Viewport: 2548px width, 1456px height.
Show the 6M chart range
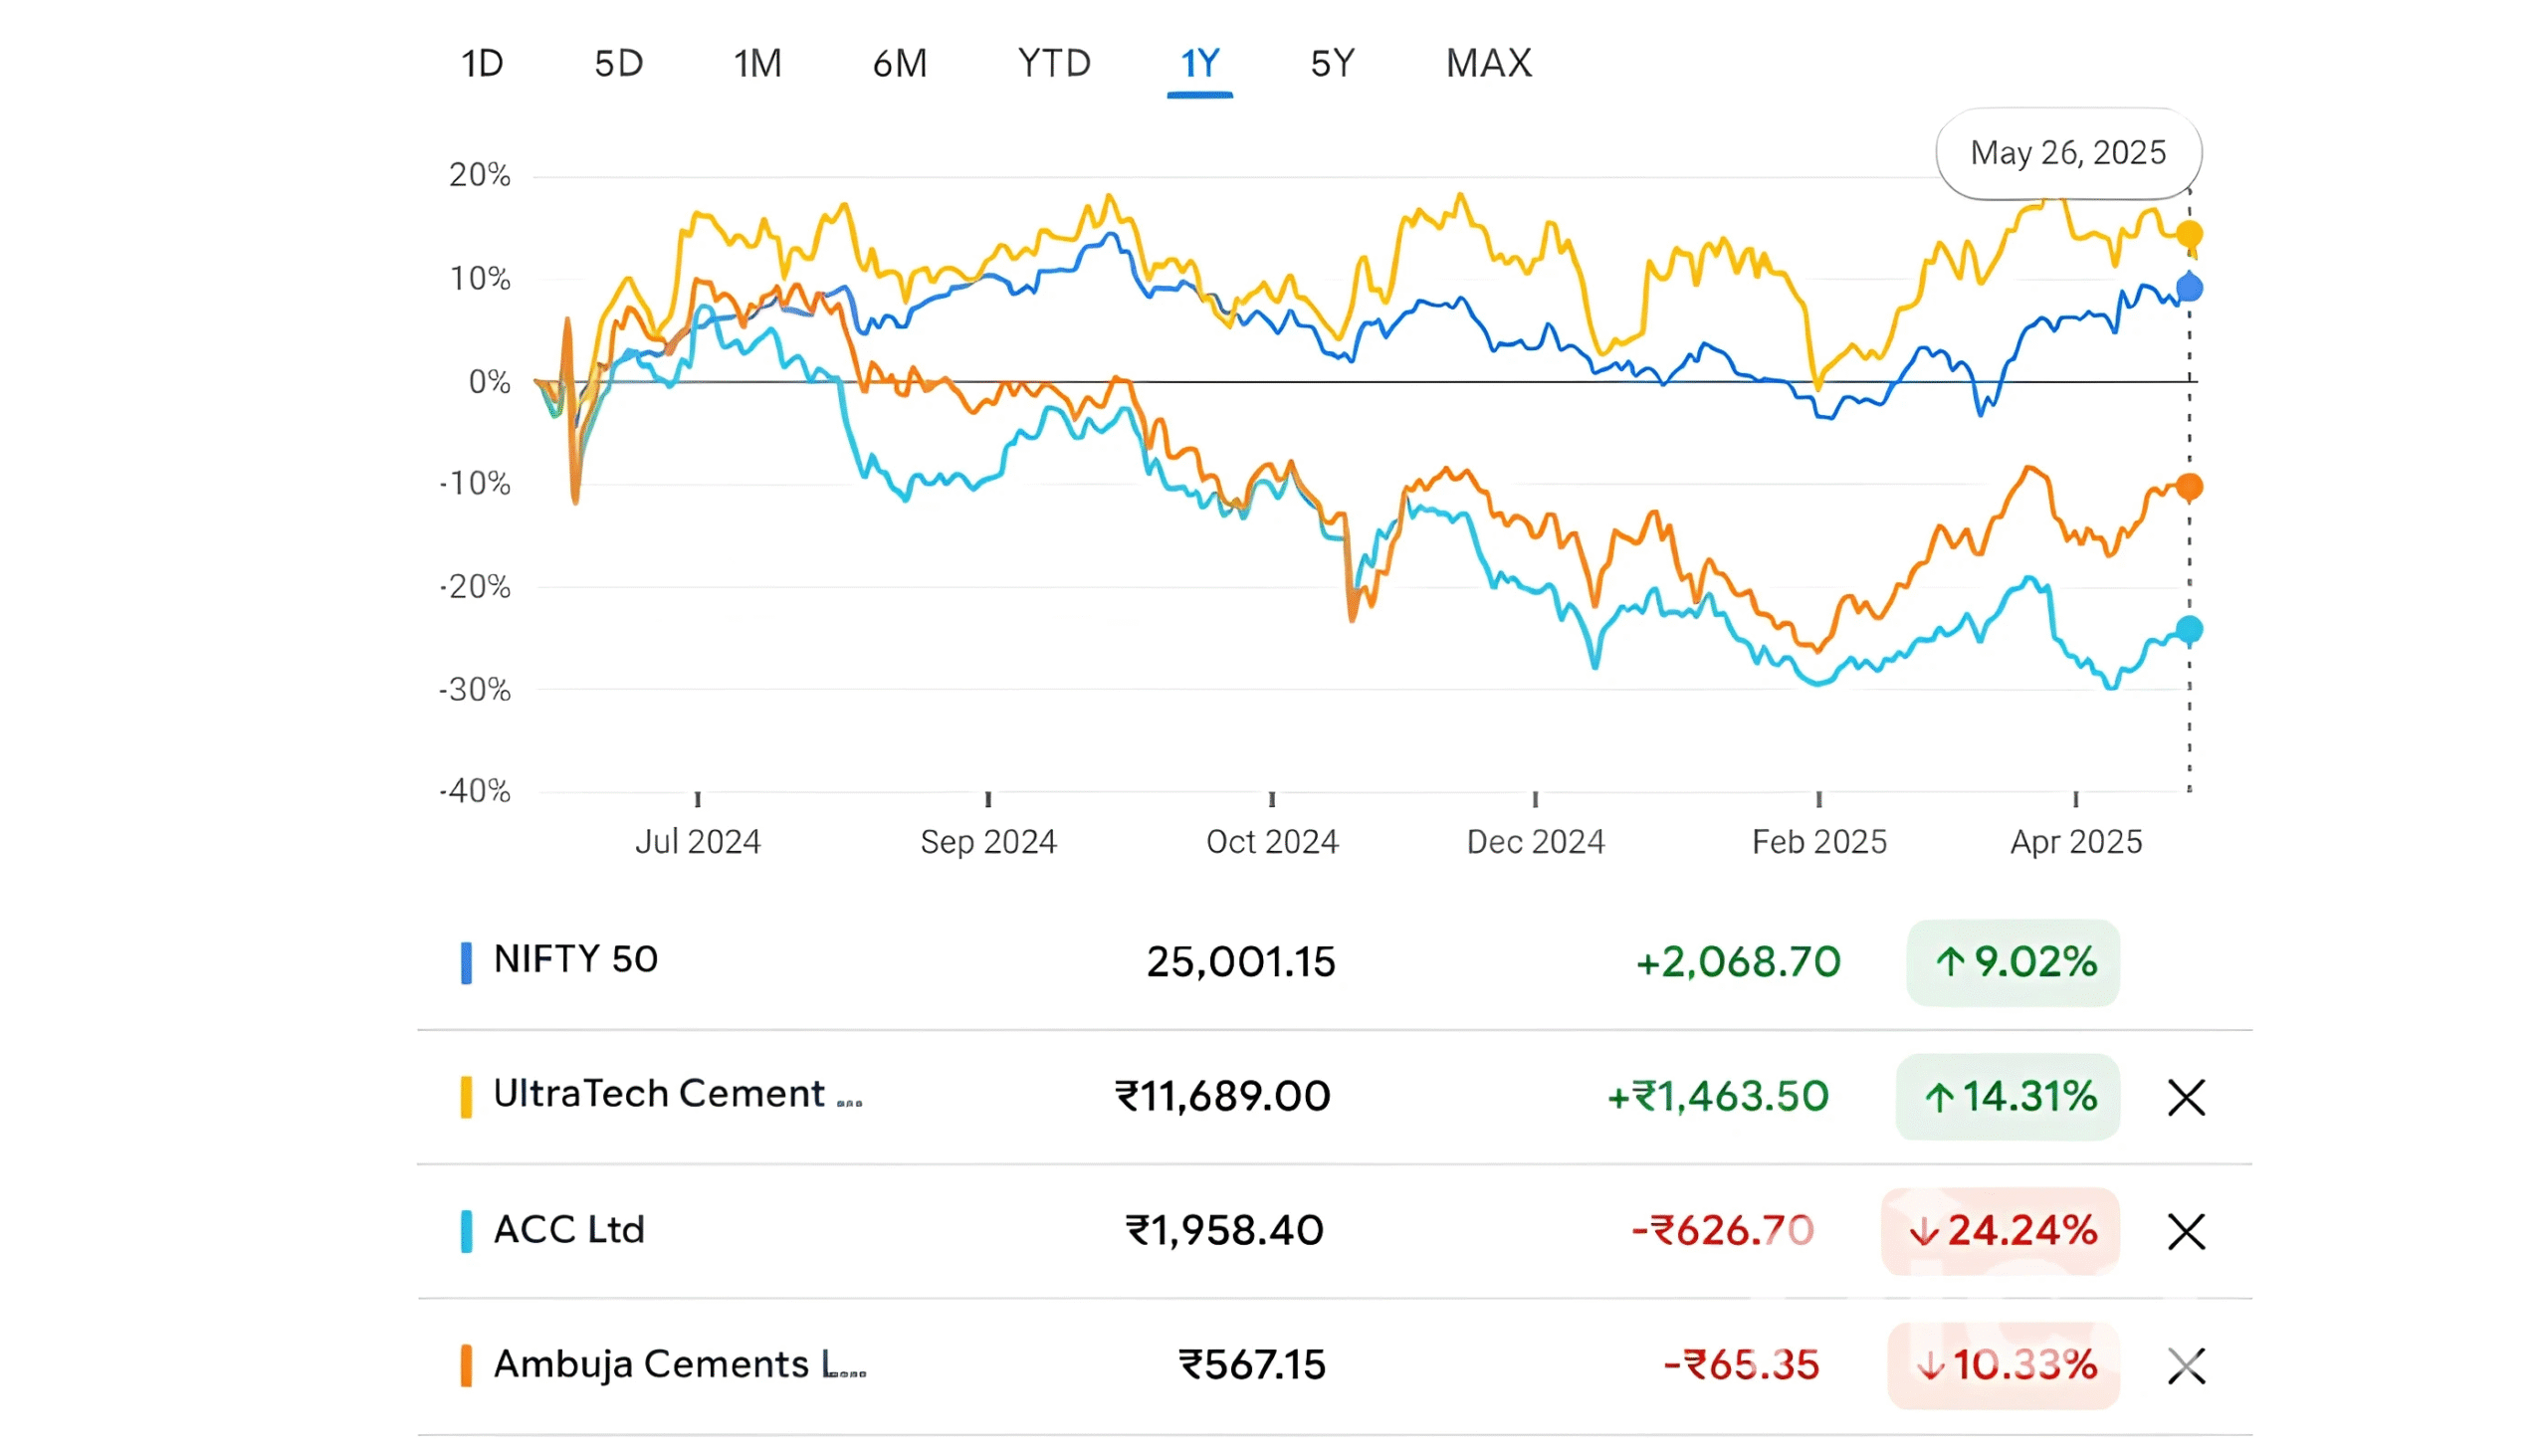tap(899, 64)
